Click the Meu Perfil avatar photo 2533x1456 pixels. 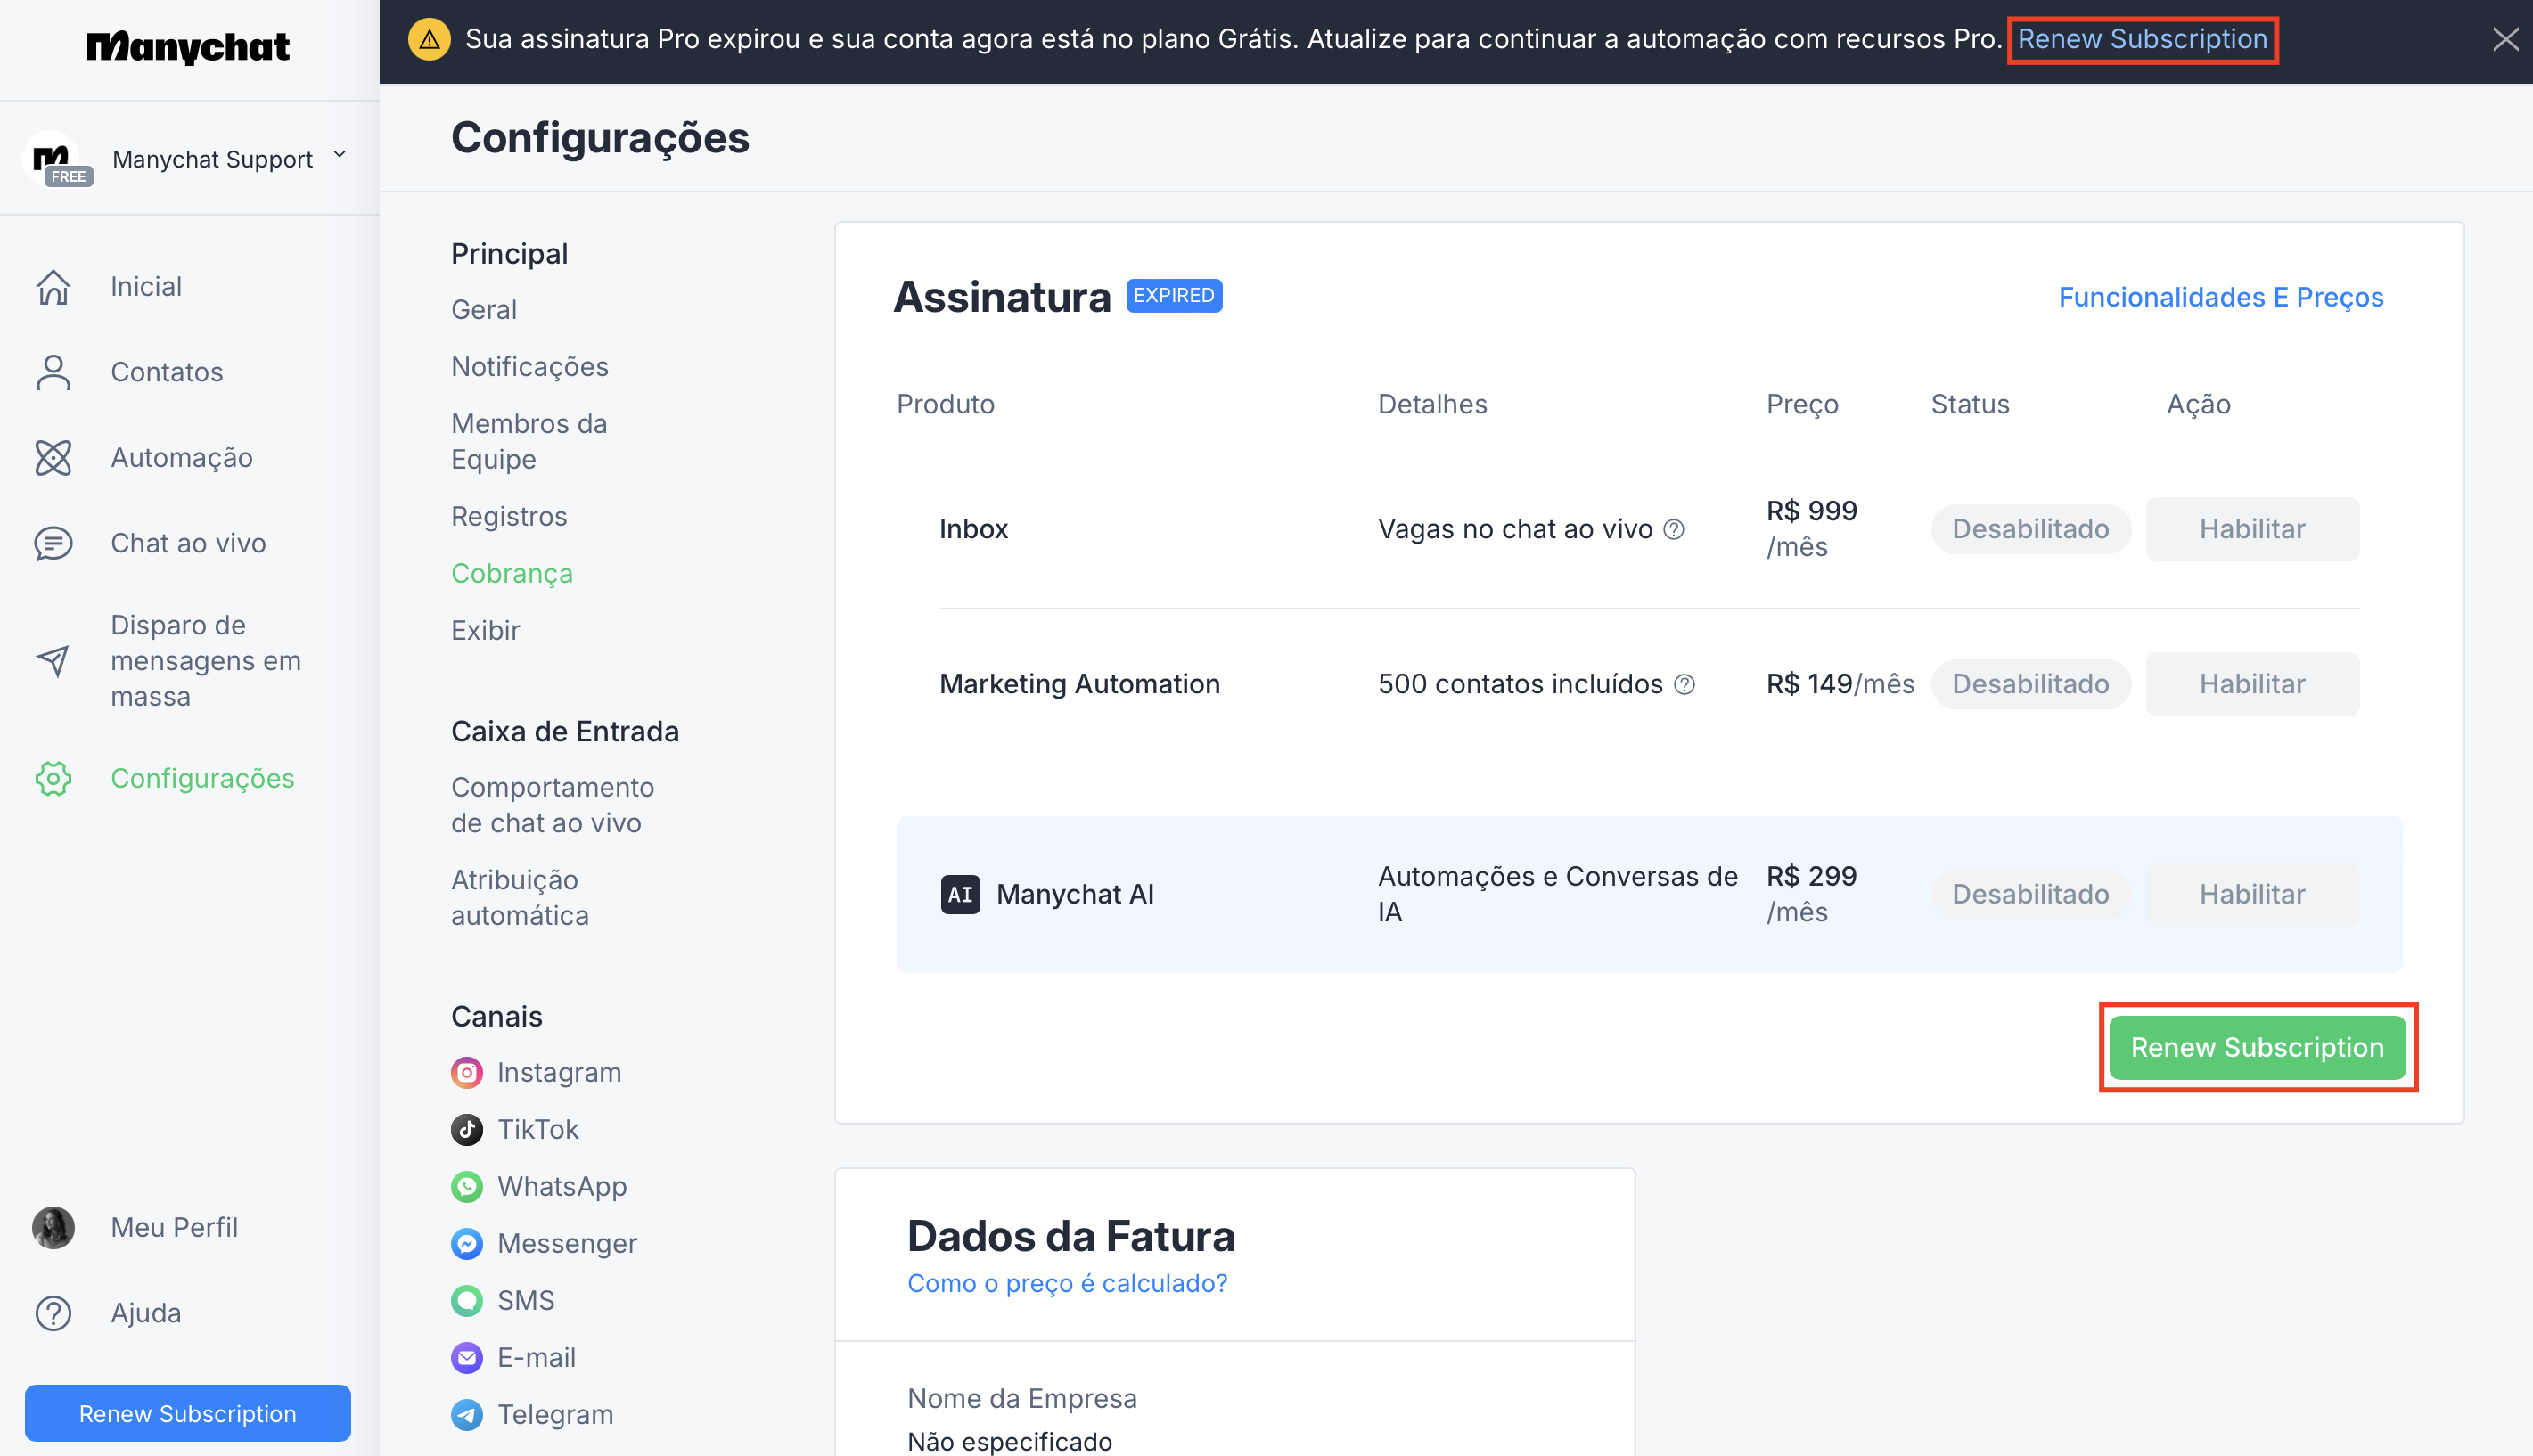[53, 1227]
